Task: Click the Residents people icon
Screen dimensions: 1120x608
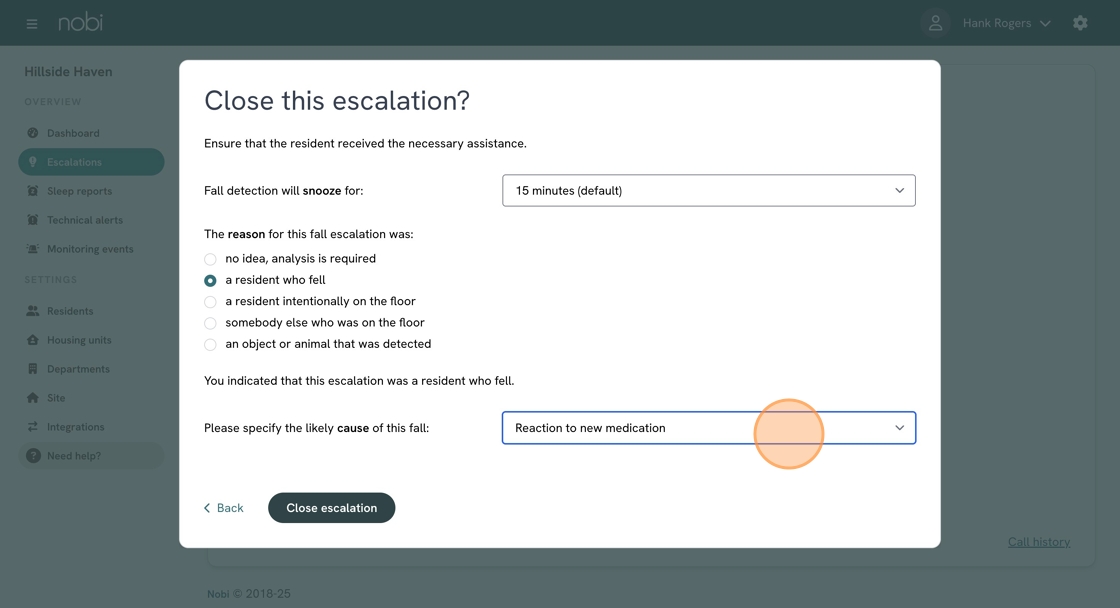Action: tap(33, 311)
